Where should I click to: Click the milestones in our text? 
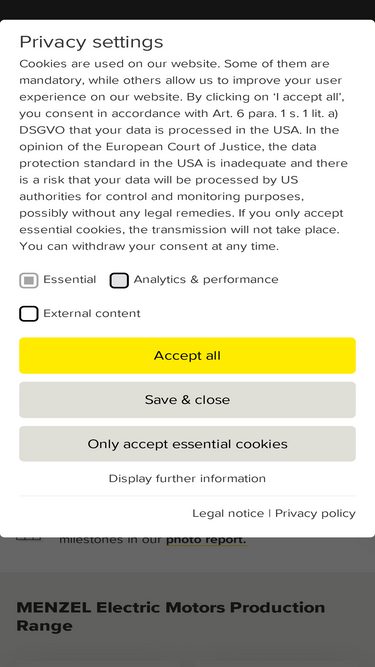point(111,540)
